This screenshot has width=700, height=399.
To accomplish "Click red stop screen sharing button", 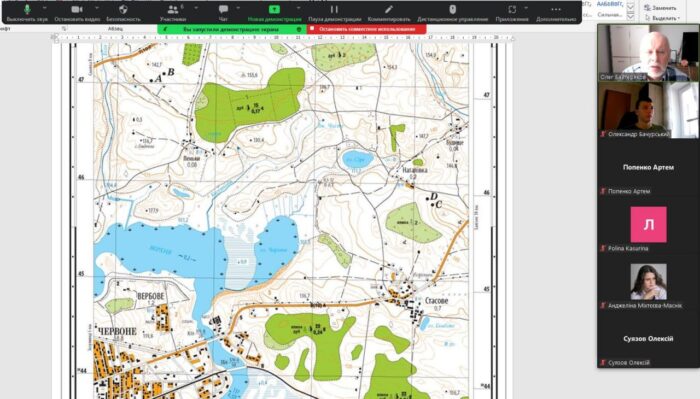I will point(367,29).
